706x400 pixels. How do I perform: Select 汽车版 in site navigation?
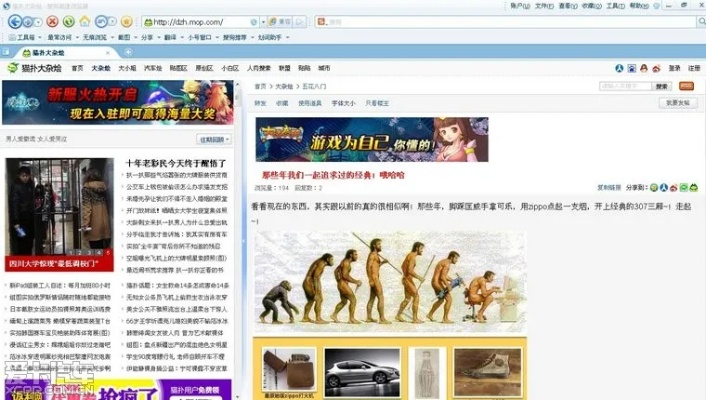pyautogui.click(x=153, y=68)
